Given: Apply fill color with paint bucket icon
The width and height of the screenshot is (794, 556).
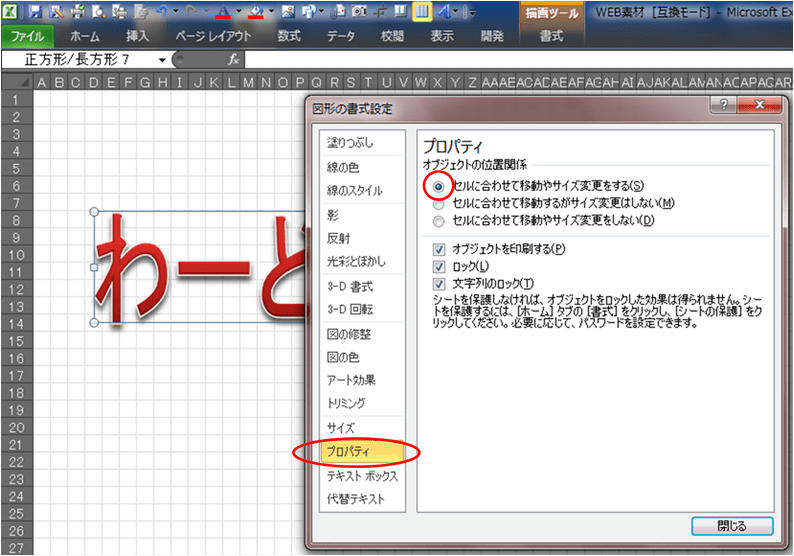Looking at the screenshot, I should coord(256,12).
